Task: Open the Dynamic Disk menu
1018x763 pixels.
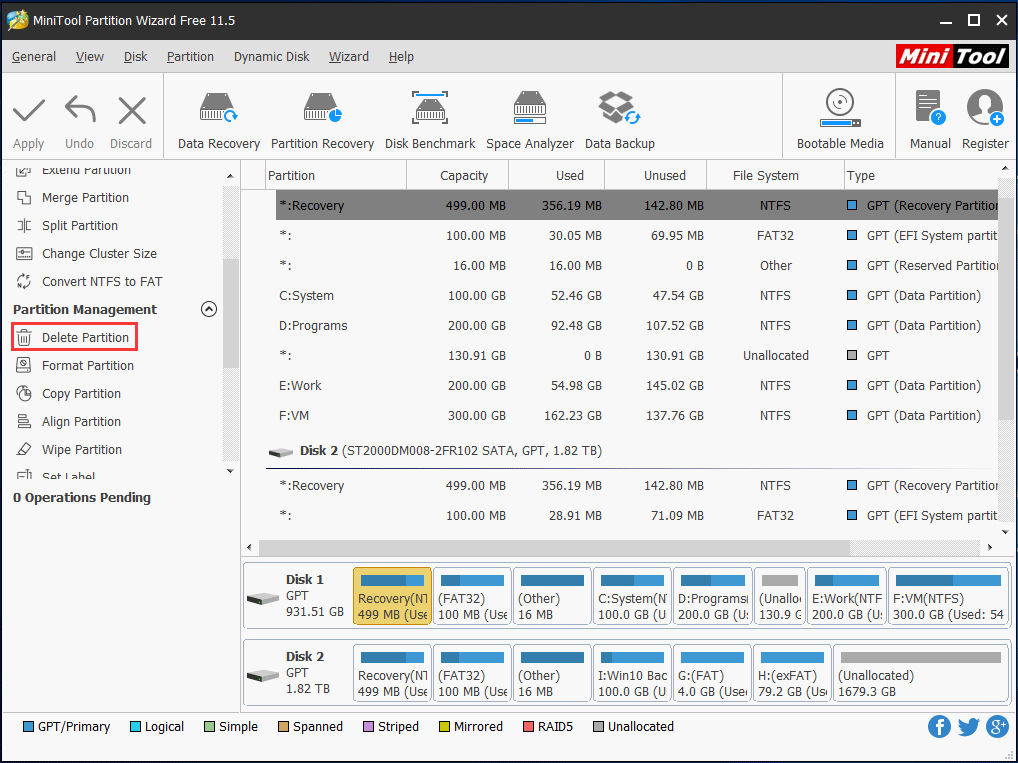Action: point(271,56)
